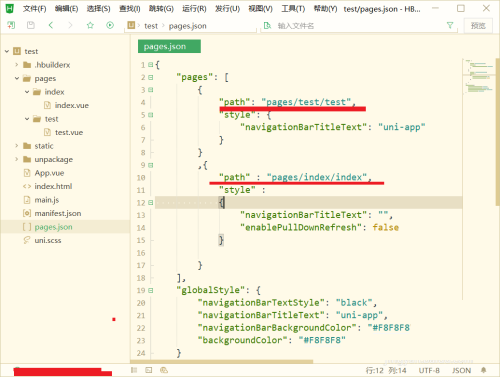500x377 pixels.
Task: Collapse the index folder
Action: [27, 92]
